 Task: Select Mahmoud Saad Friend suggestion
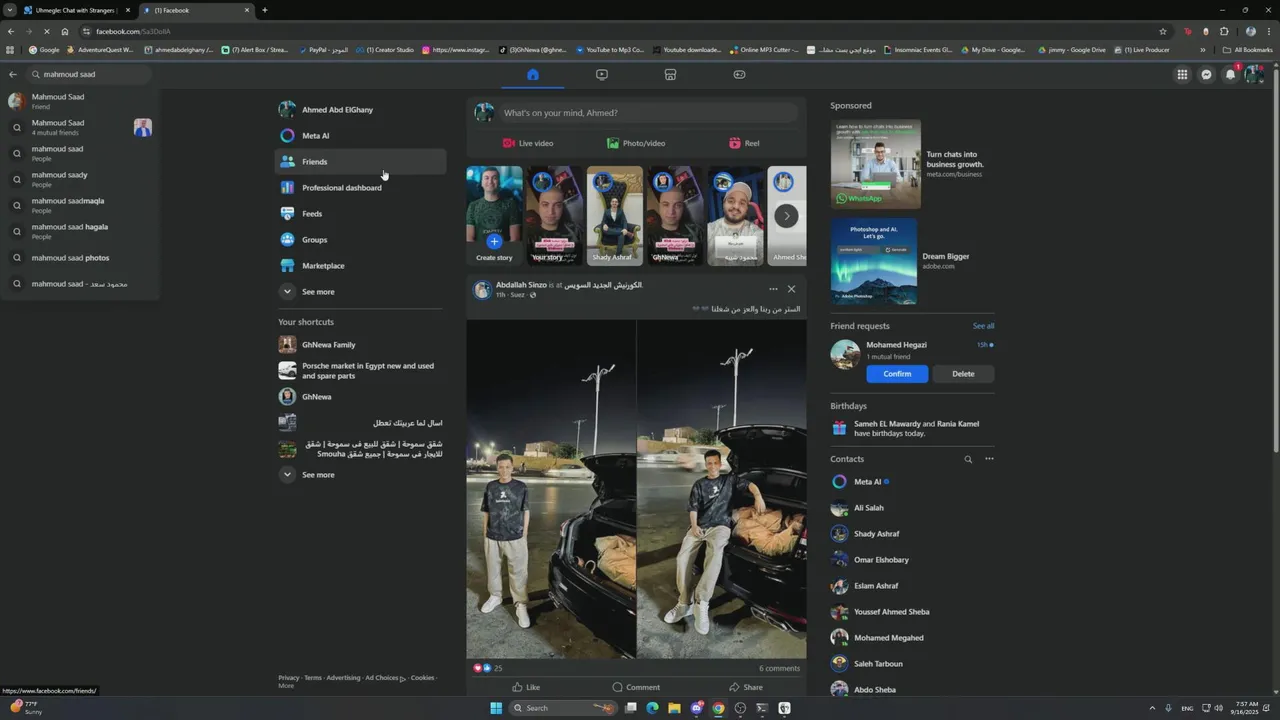(80, 101)
